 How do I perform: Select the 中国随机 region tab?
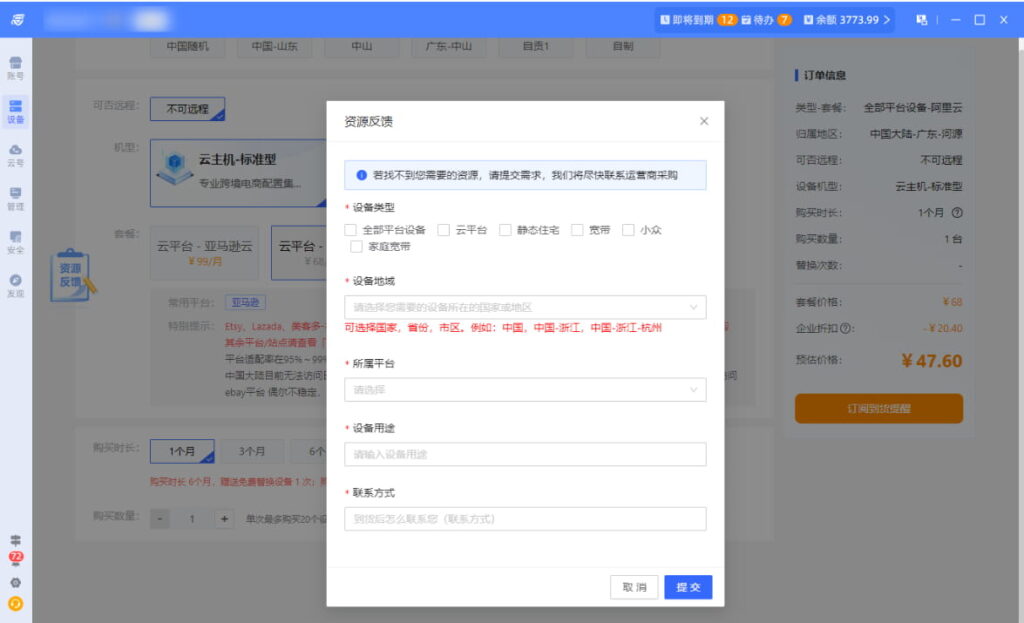tap(187, 46)
